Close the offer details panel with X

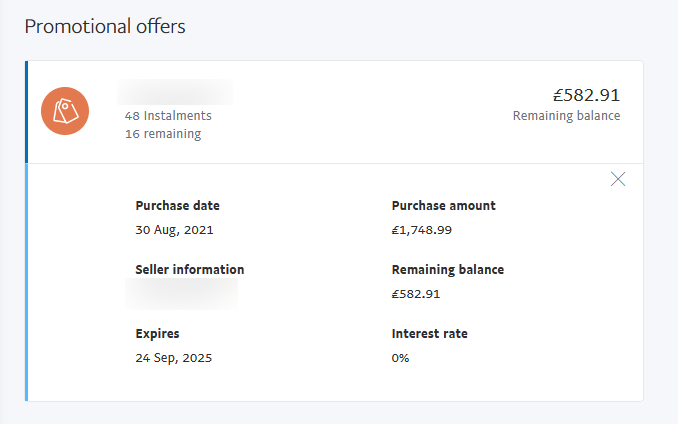618,179
